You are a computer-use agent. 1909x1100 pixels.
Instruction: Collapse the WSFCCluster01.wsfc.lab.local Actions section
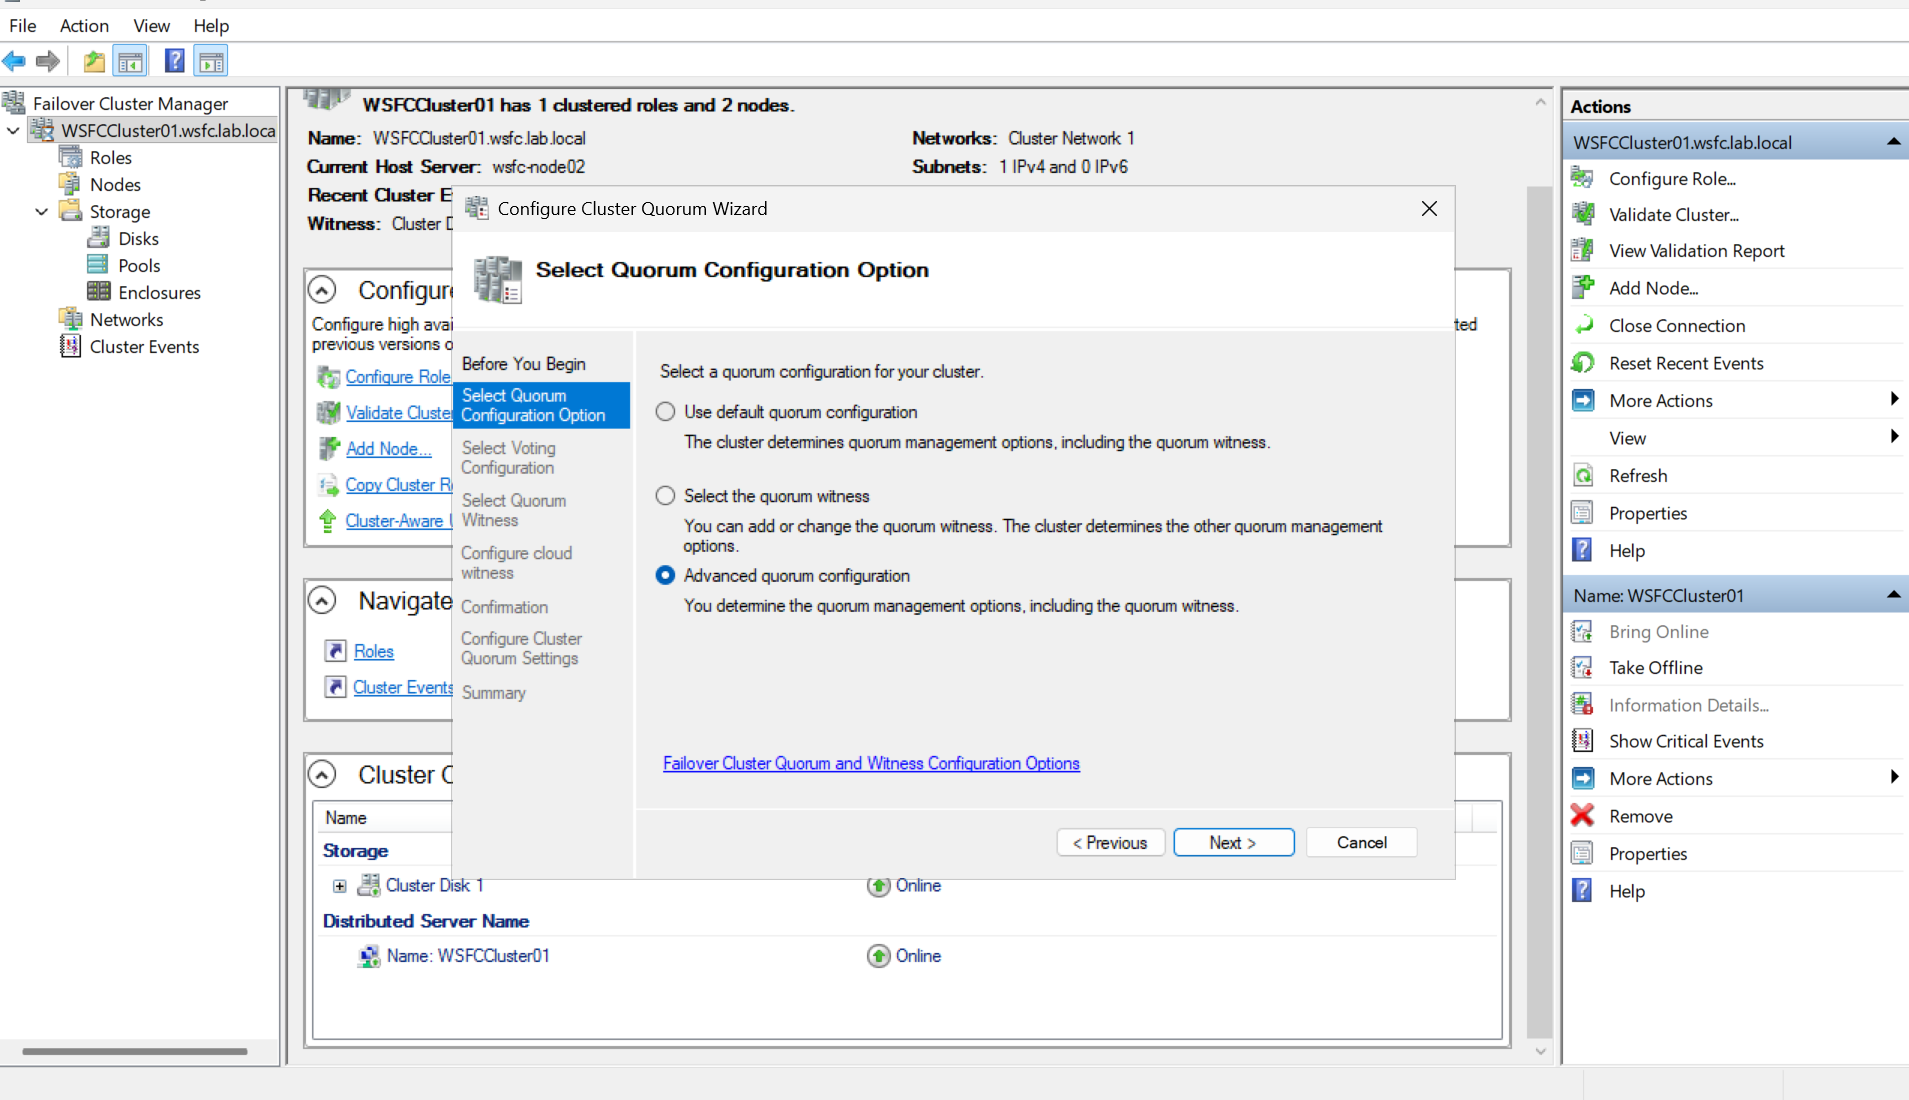click(x=1893, y=142)
